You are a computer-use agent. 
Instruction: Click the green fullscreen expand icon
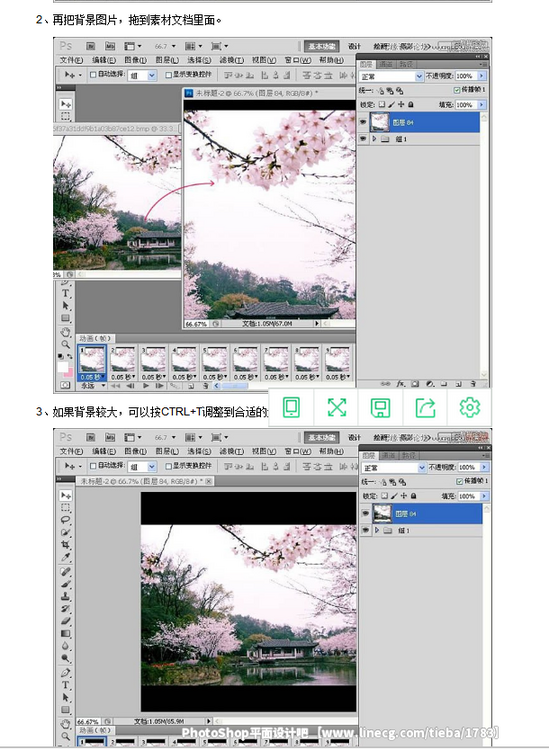pyautogui.click(x=337, y=408)
